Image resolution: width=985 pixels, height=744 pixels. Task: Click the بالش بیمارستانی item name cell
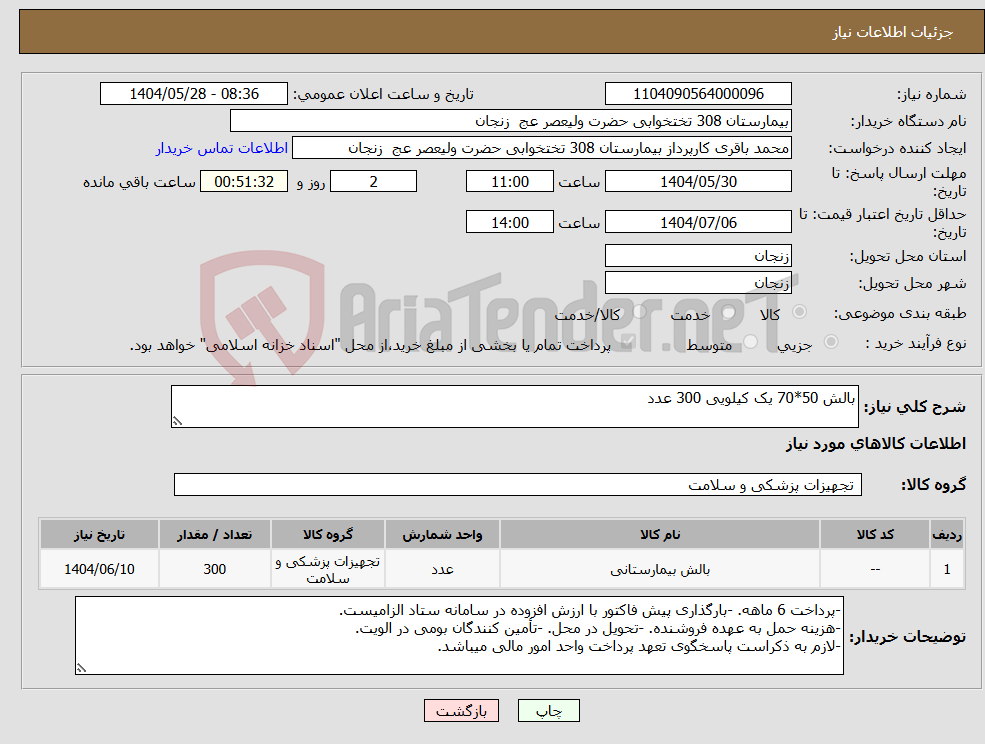point(660,569)
